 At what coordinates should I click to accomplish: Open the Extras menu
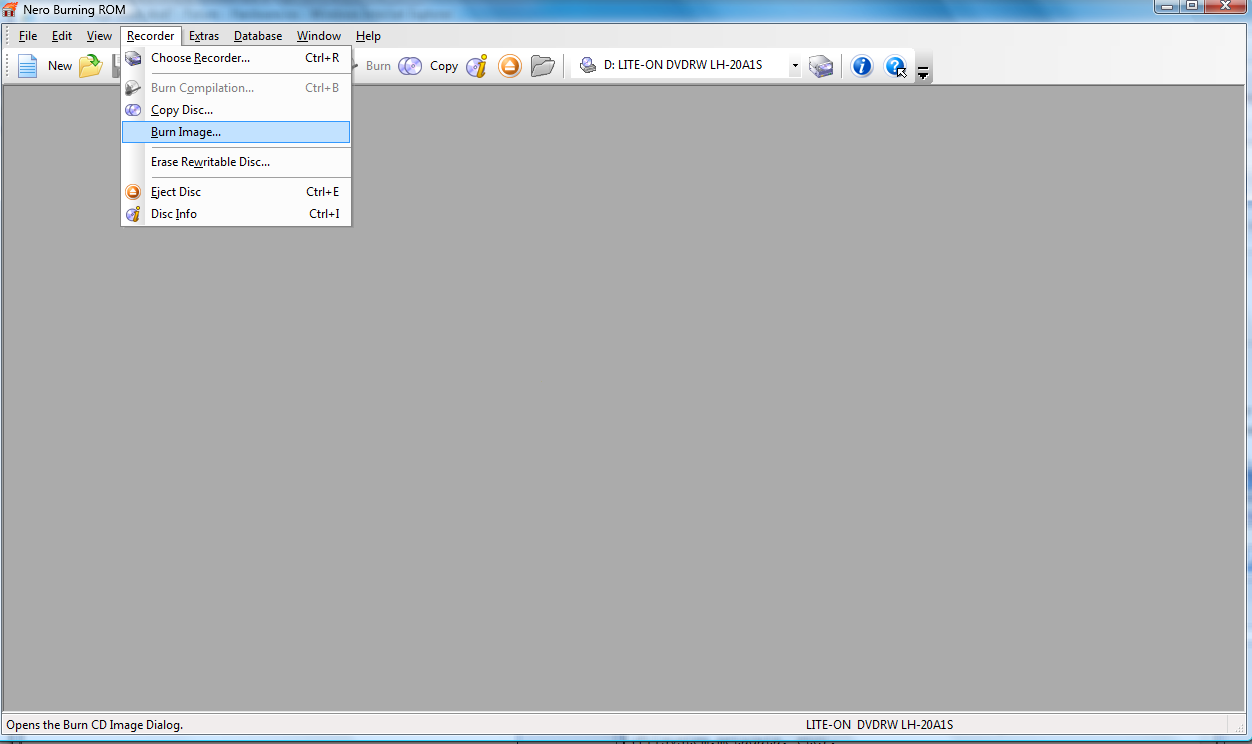[204, 36]
